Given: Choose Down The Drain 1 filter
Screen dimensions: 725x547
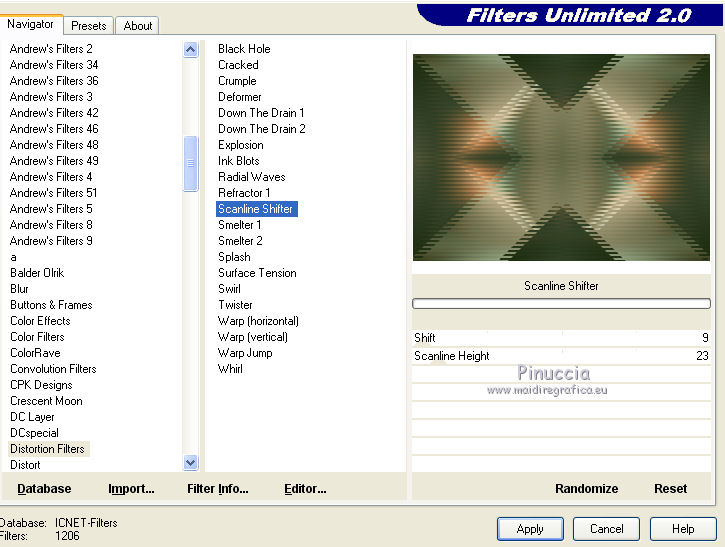Looking at the screenshot, I should (261, 113).
